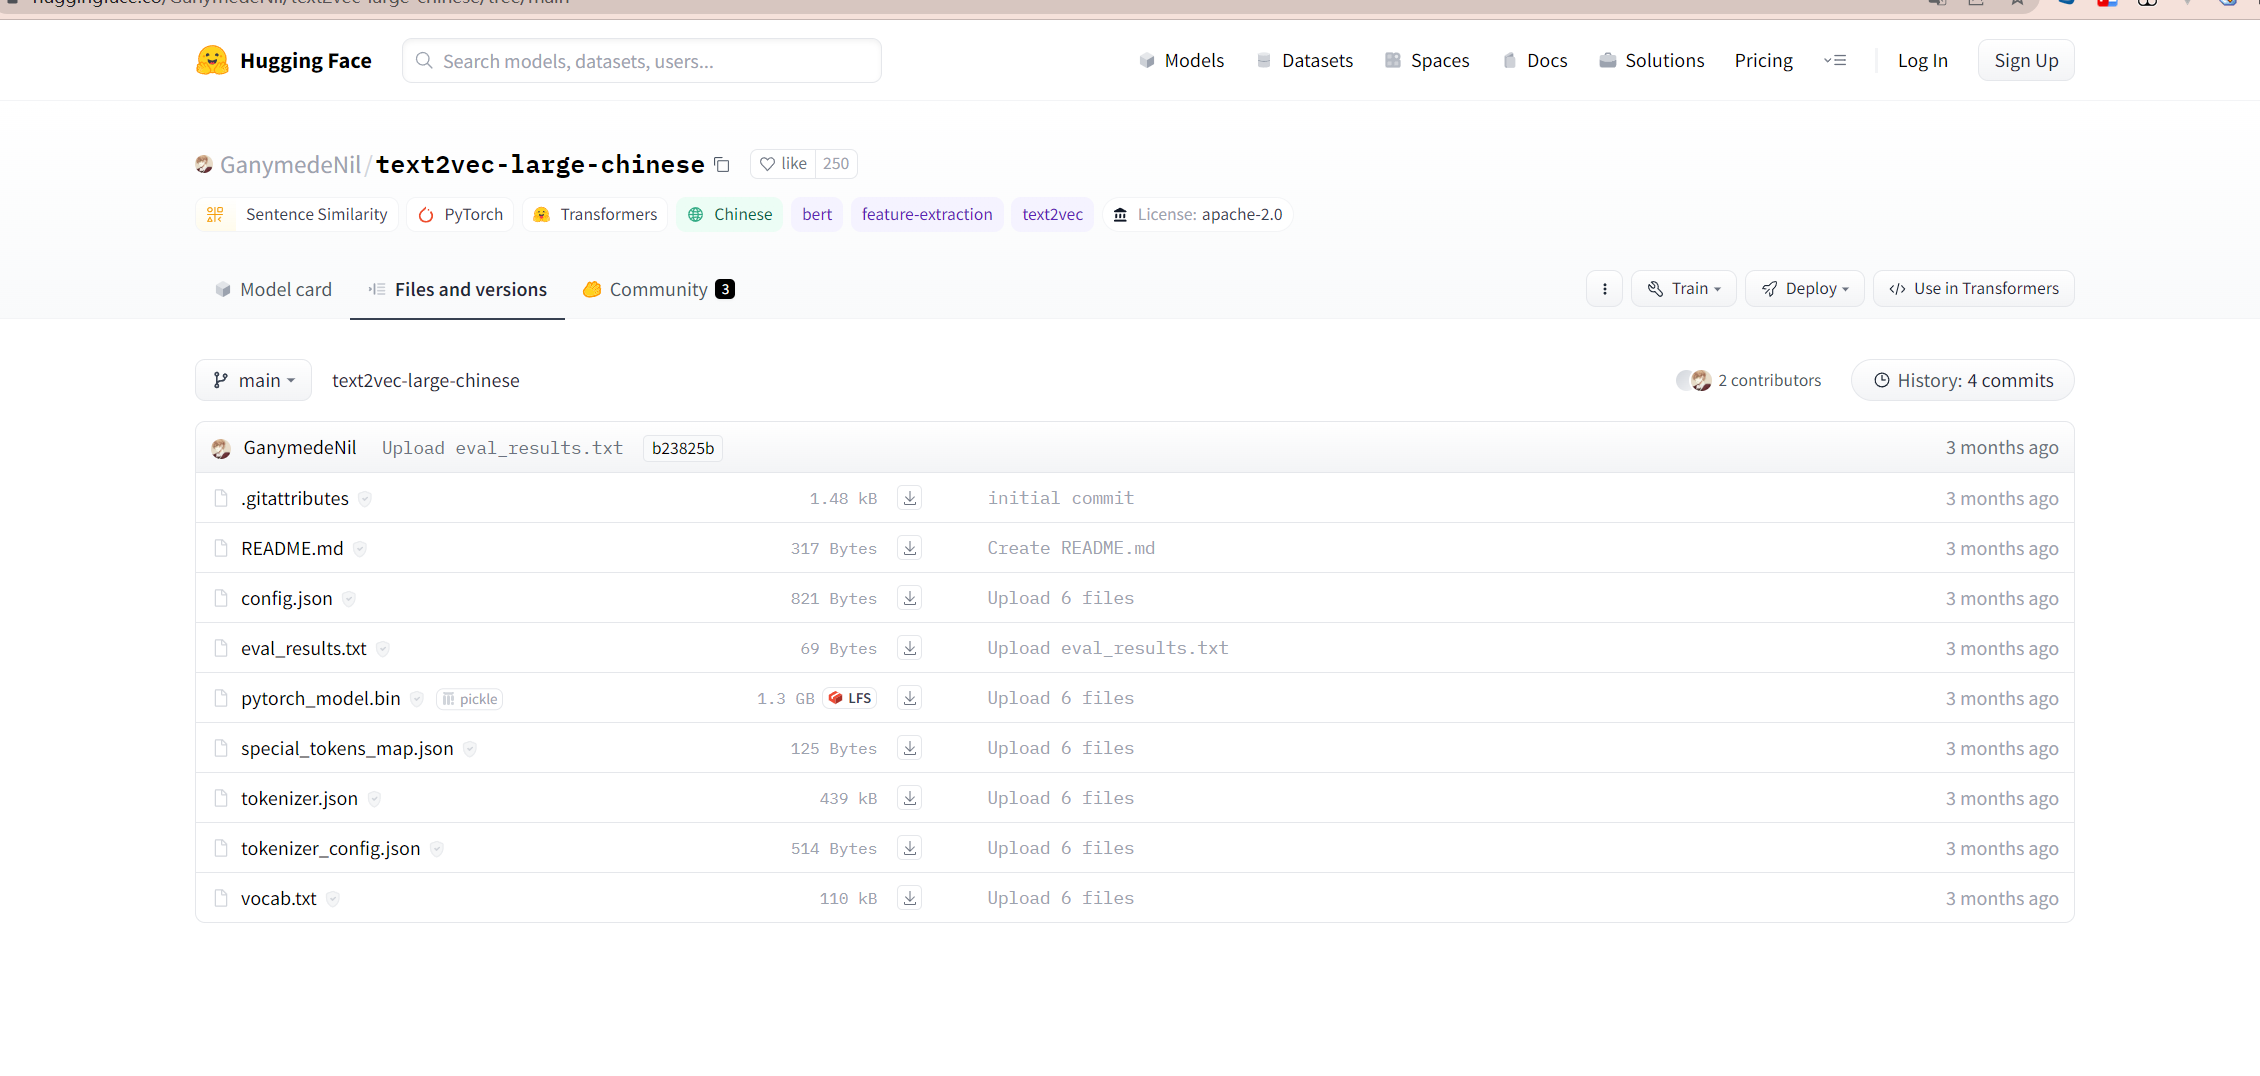Image resolution: width=2260 pixels, height=1076 pixels.
Task: Click the bert tag
Action: [817, 215]
